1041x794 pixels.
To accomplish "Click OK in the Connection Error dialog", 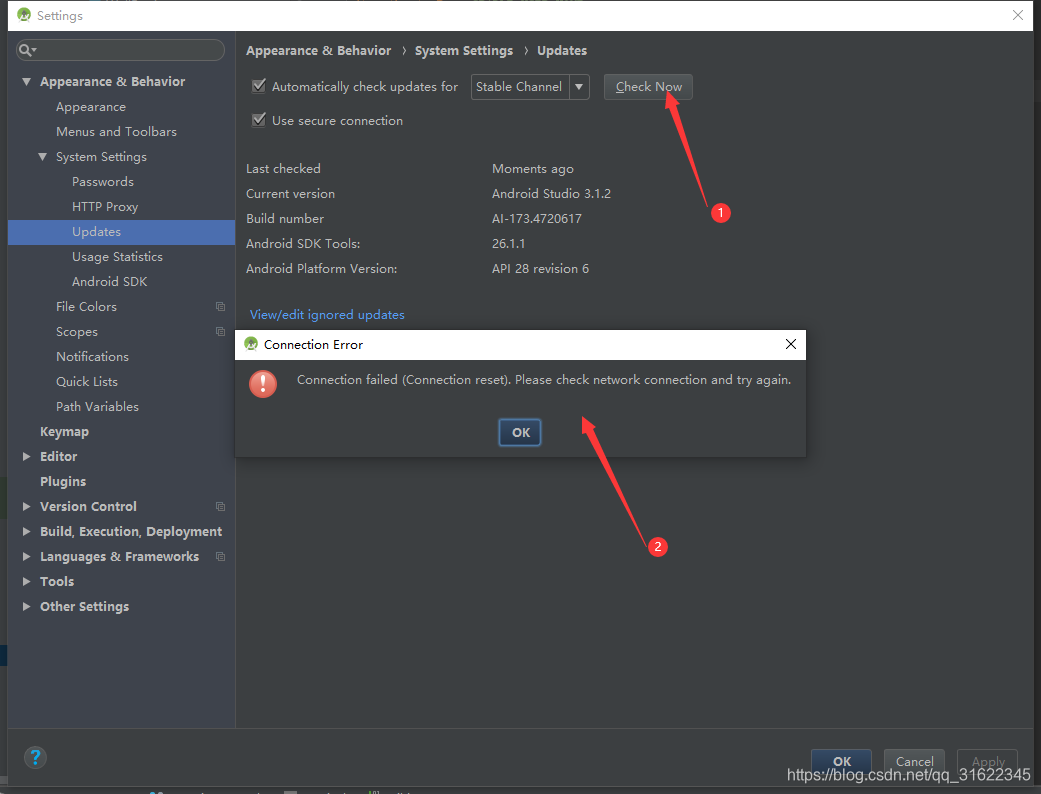I will tap(520, 432).
